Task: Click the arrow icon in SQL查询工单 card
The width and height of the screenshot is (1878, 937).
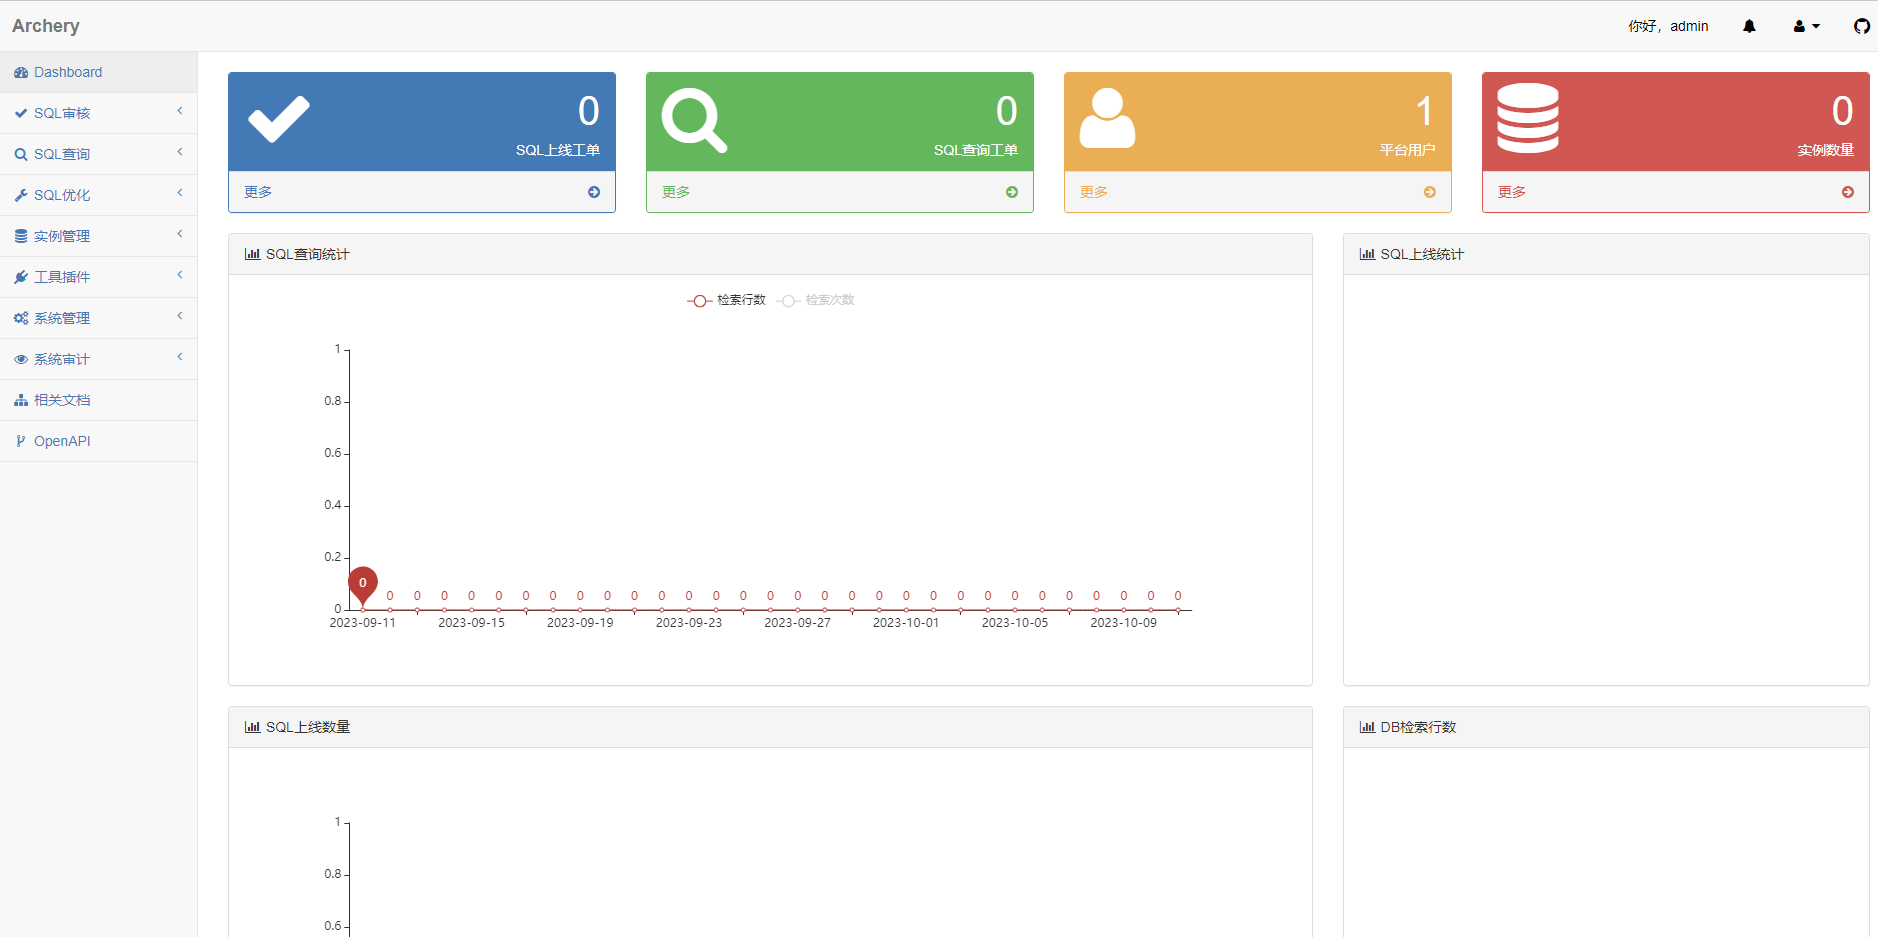Action: point(1012,192)
